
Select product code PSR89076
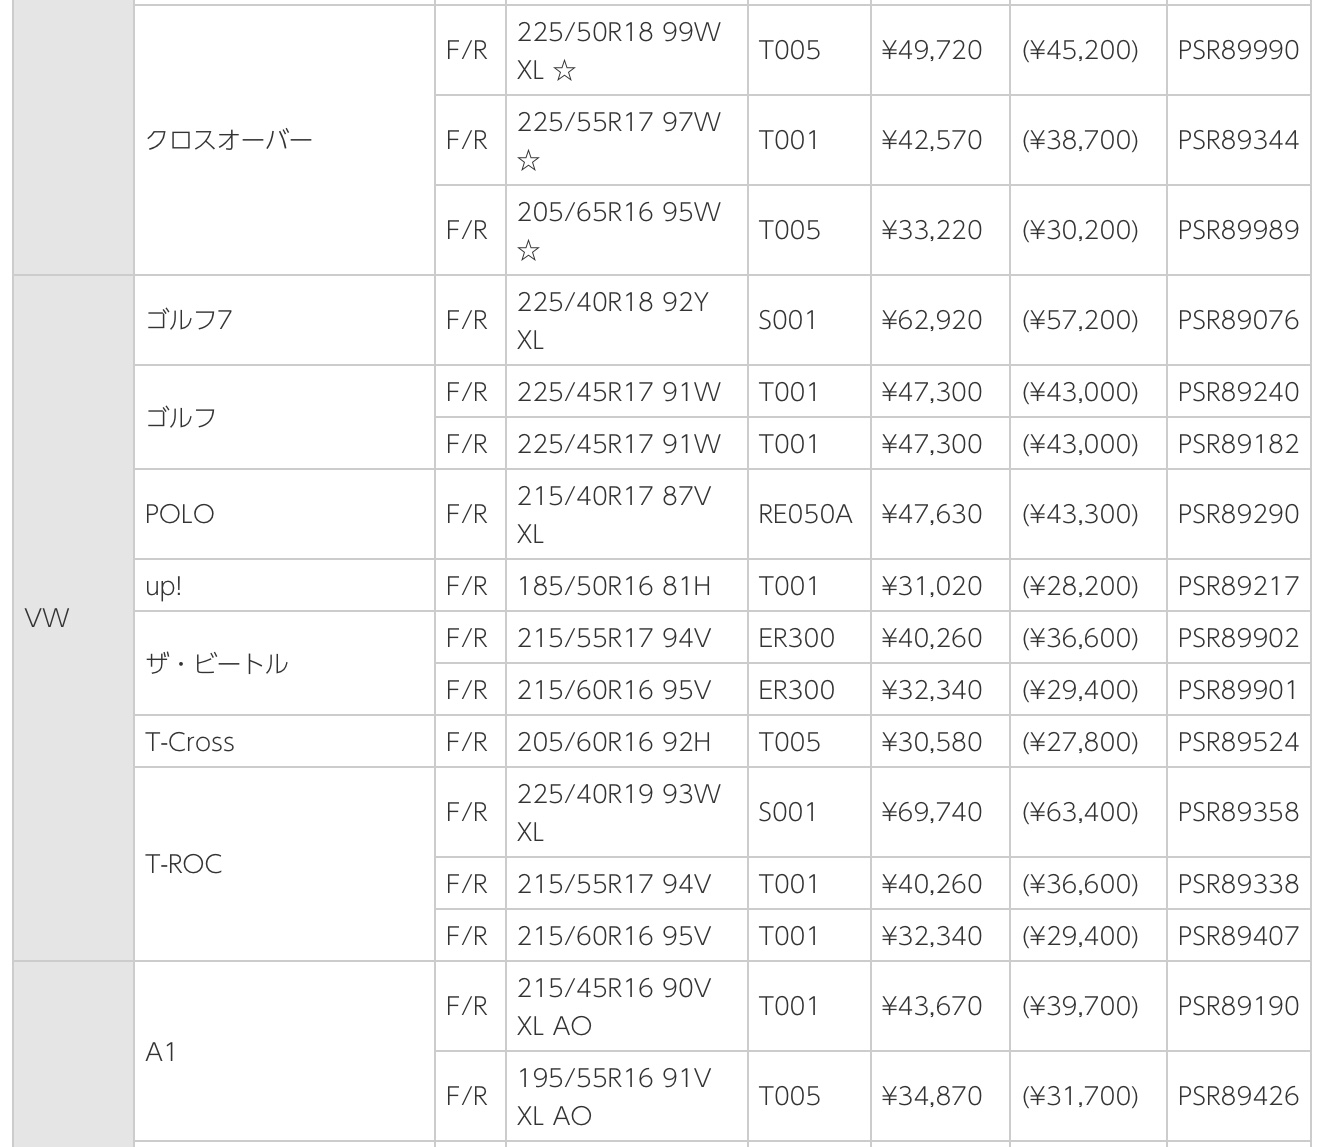(1238, 320)
